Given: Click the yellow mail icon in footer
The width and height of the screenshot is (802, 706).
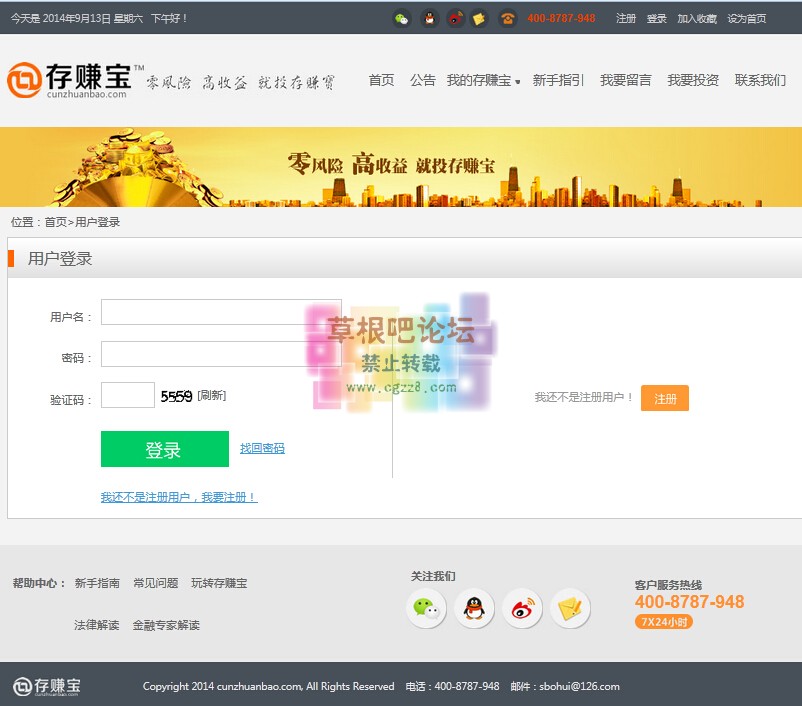Looking at the screenshot, I should [570, 608].
